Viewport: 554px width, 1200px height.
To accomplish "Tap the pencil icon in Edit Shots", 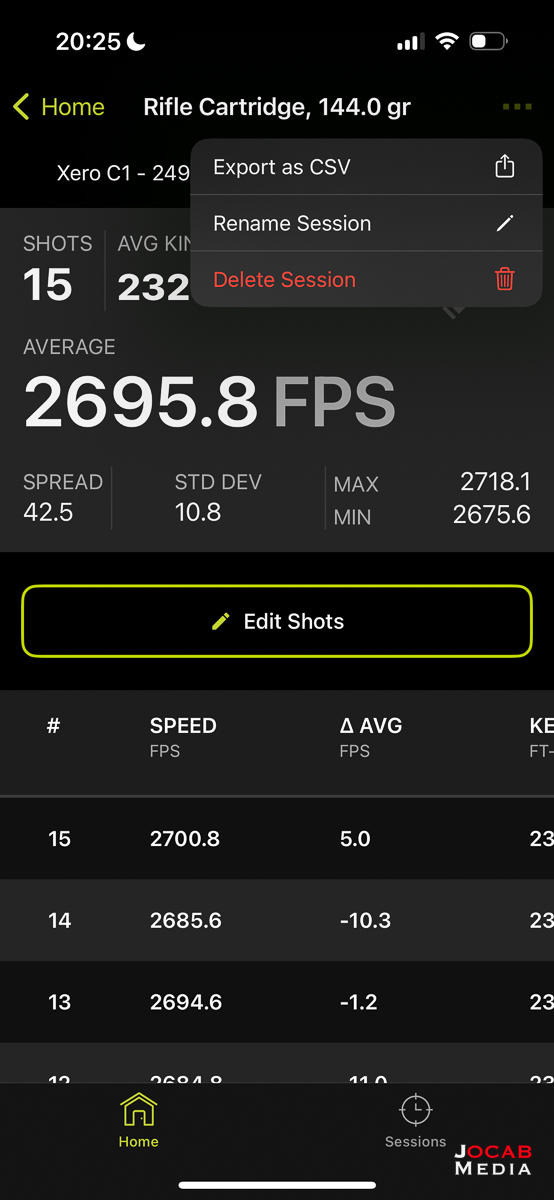I will pyautogui.click(x=221, y=621).
